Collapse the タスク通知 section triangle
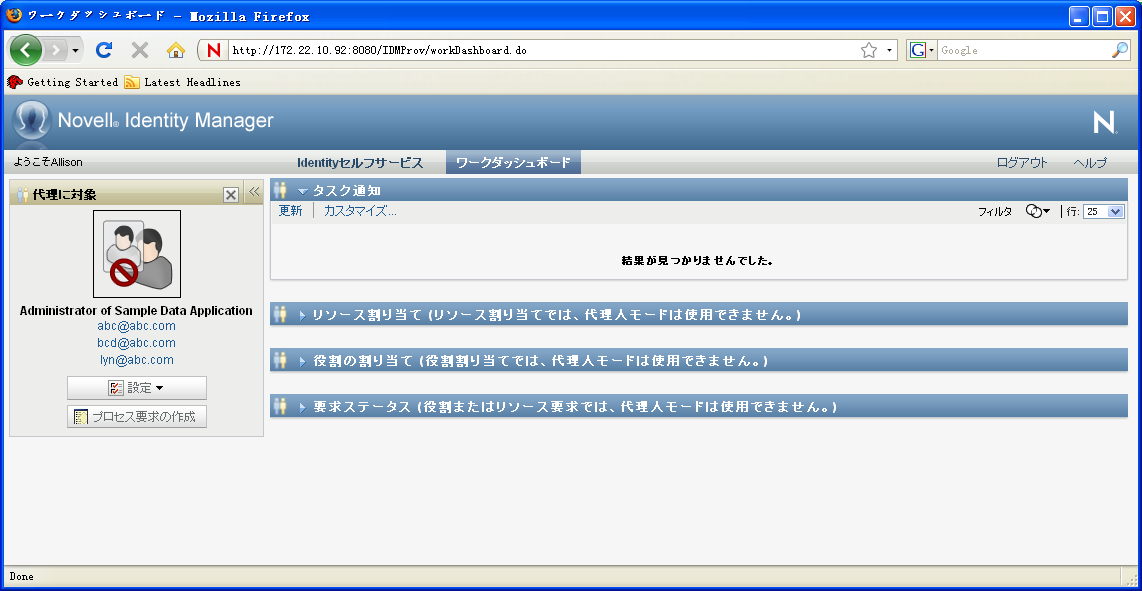The width and height of the screenshot is (1142, 591). click(303, 192)
